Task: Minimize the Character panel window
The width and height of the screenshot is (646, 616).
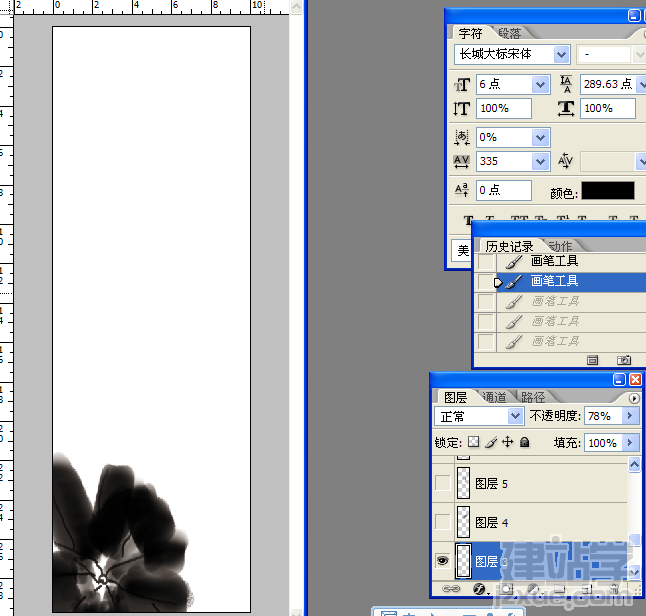Action: [634, 16]
